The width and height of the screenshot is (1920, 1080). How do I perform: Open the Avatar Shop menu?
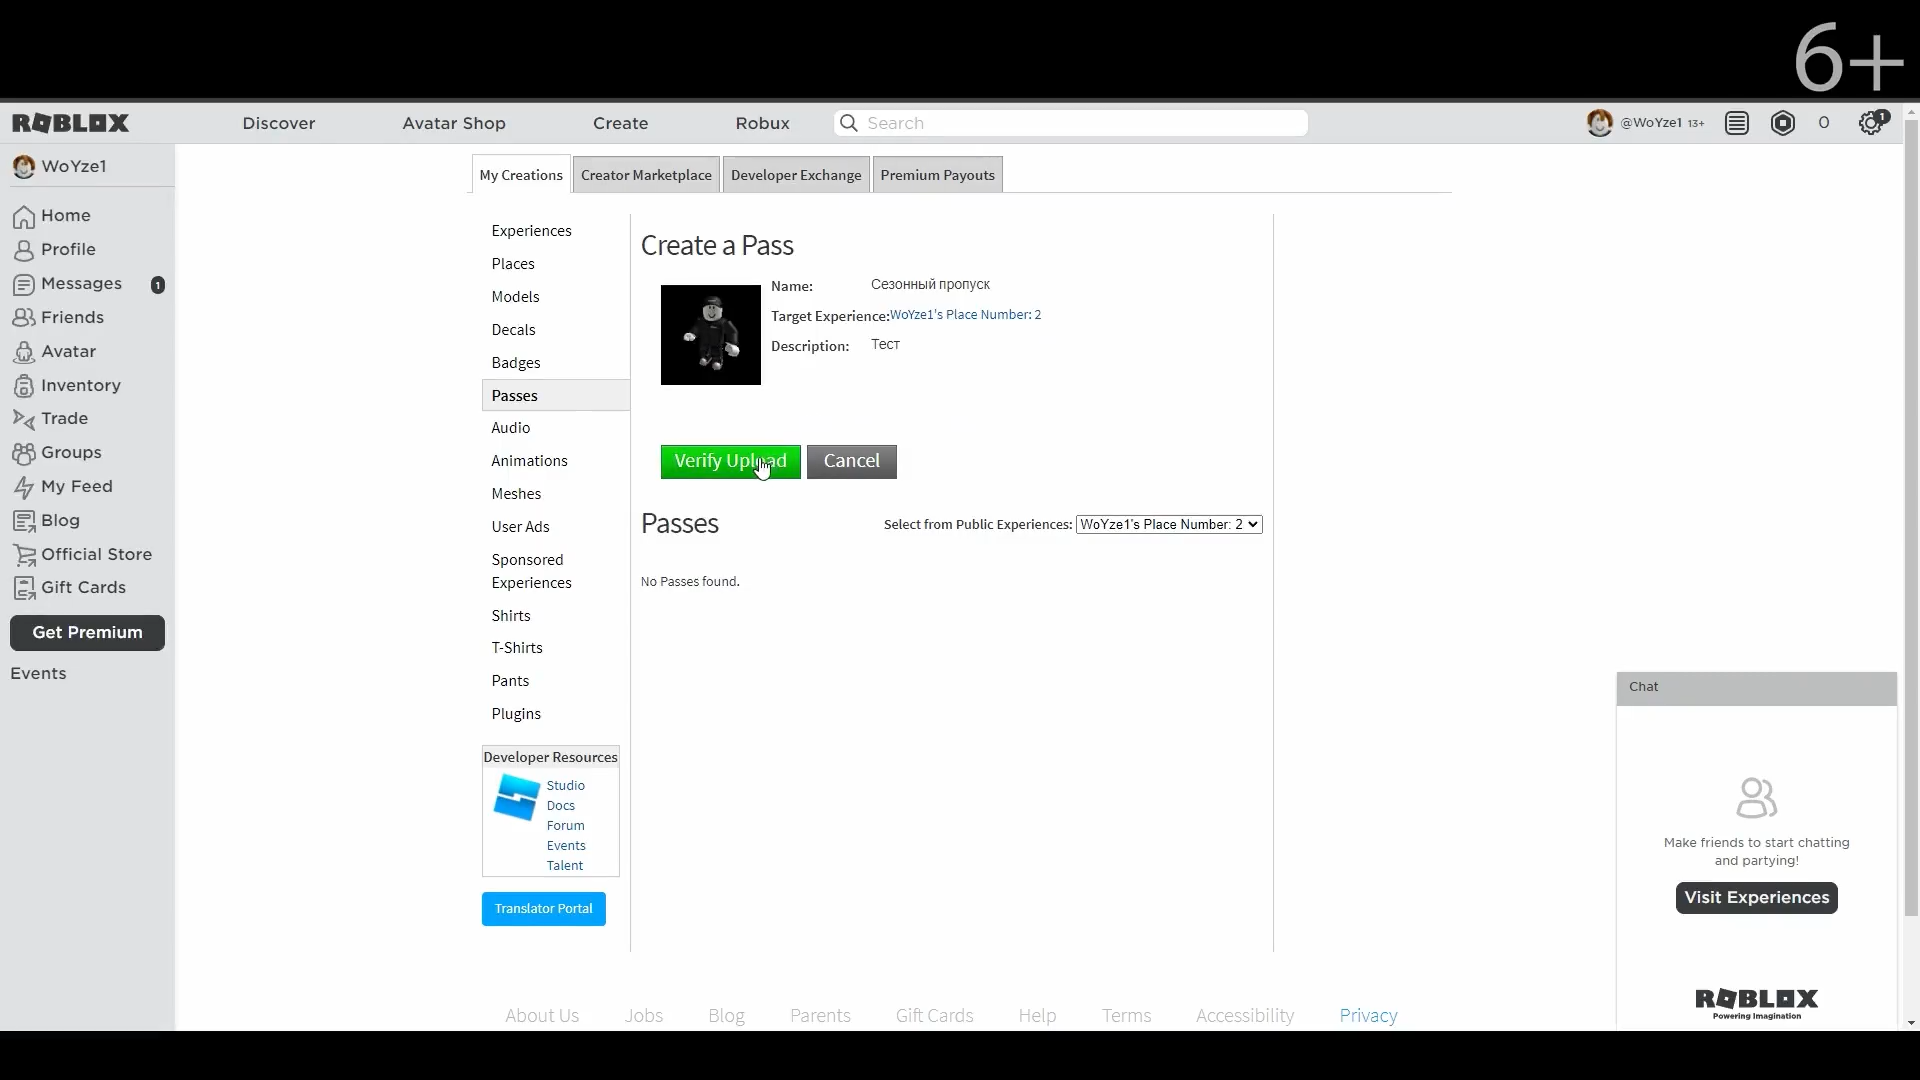tap(454, 123)
